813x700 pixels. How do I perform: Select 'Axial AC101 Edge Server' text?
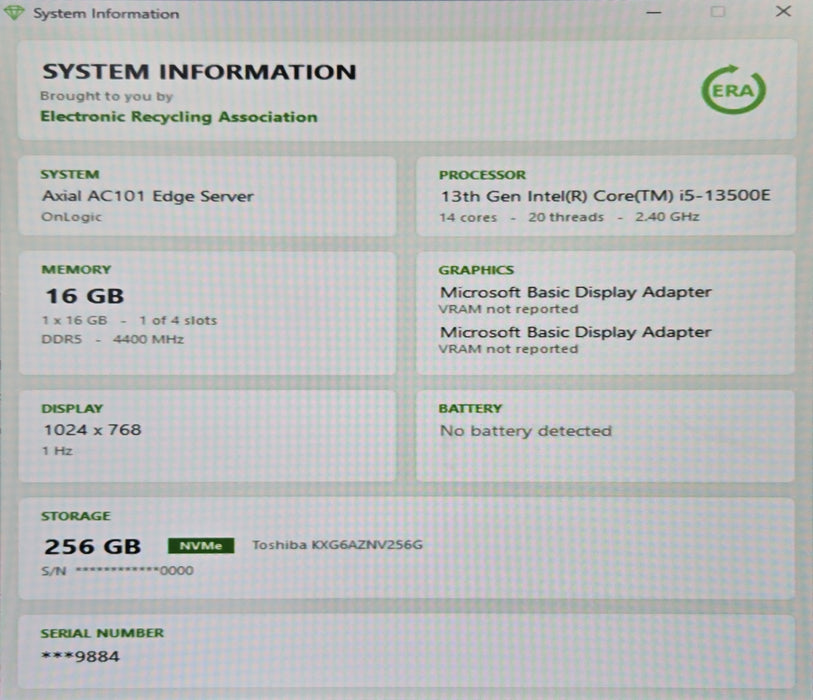click(148, 196)
